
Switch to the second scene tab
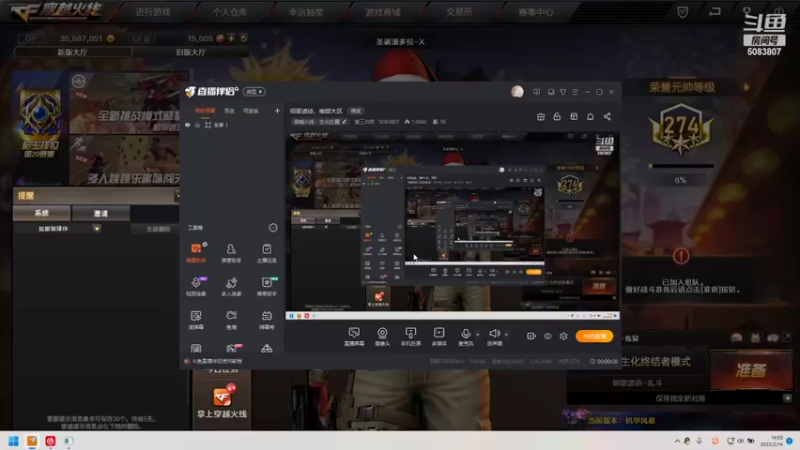(230, 111)
